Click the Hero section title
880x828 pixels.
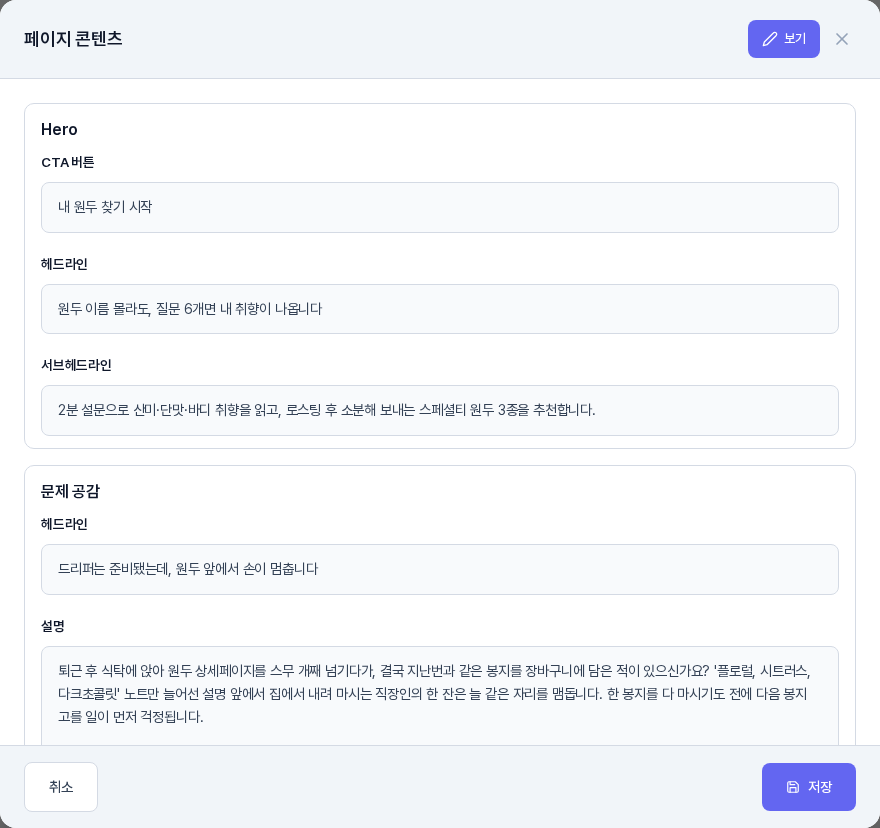tap(59, 129)
